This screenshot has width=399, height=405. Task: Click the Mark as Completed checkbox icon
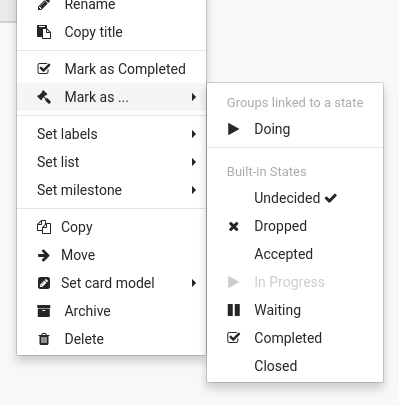point(44,69)
